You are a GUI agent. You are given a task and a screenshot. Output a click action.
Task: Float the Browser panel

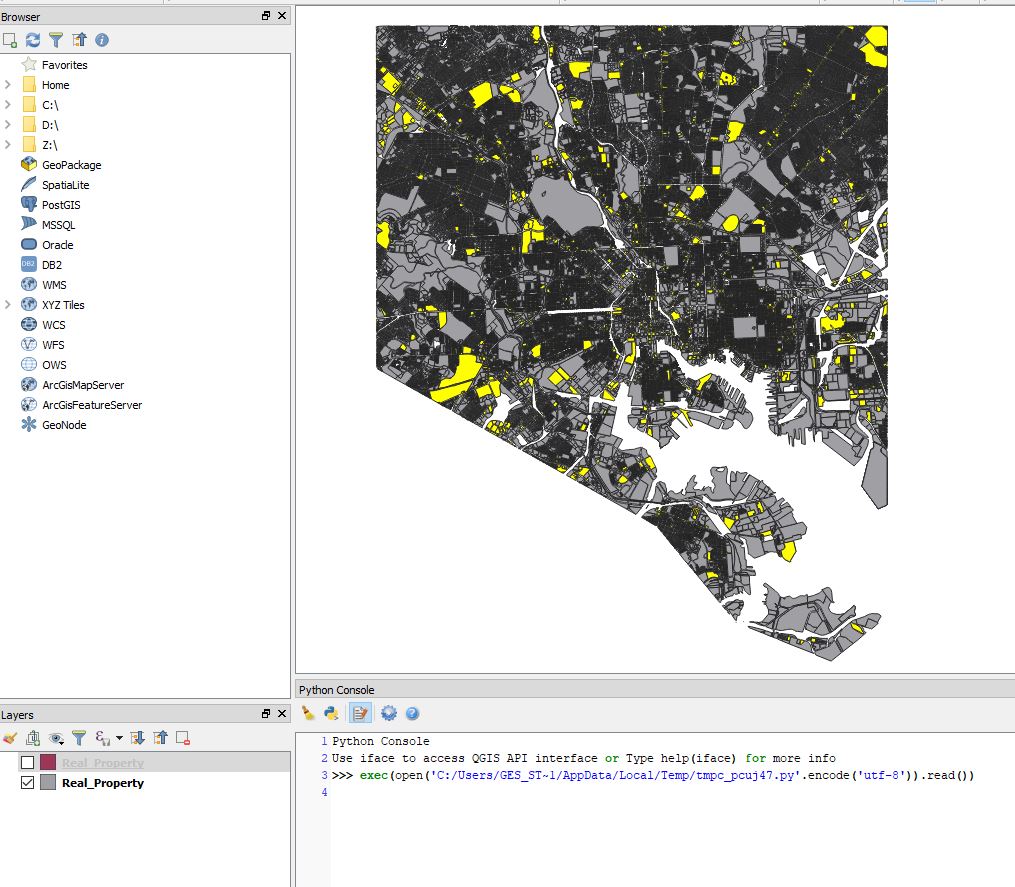click(x=265, y=16)
